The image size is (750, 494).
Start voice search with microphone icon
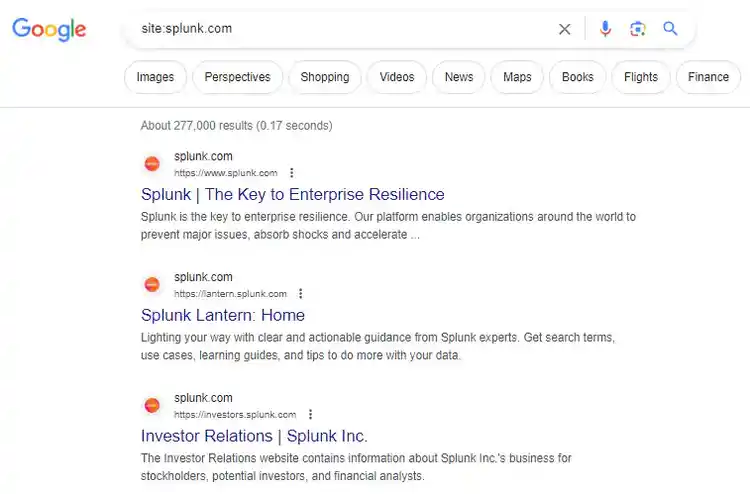[x=605, y=29]
